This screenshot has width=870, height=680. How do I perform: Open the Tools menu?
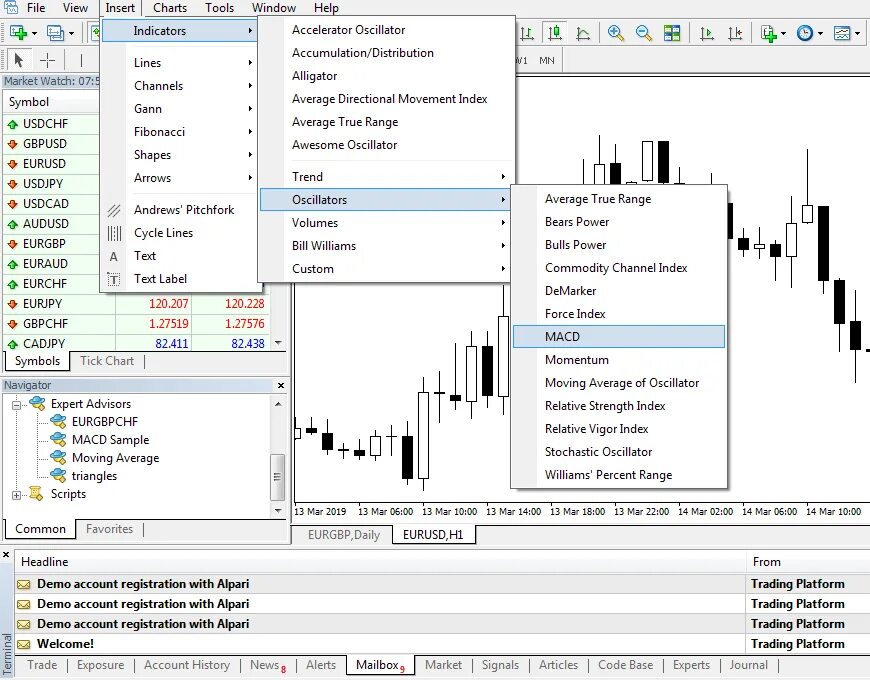click(x=219, y=8)
